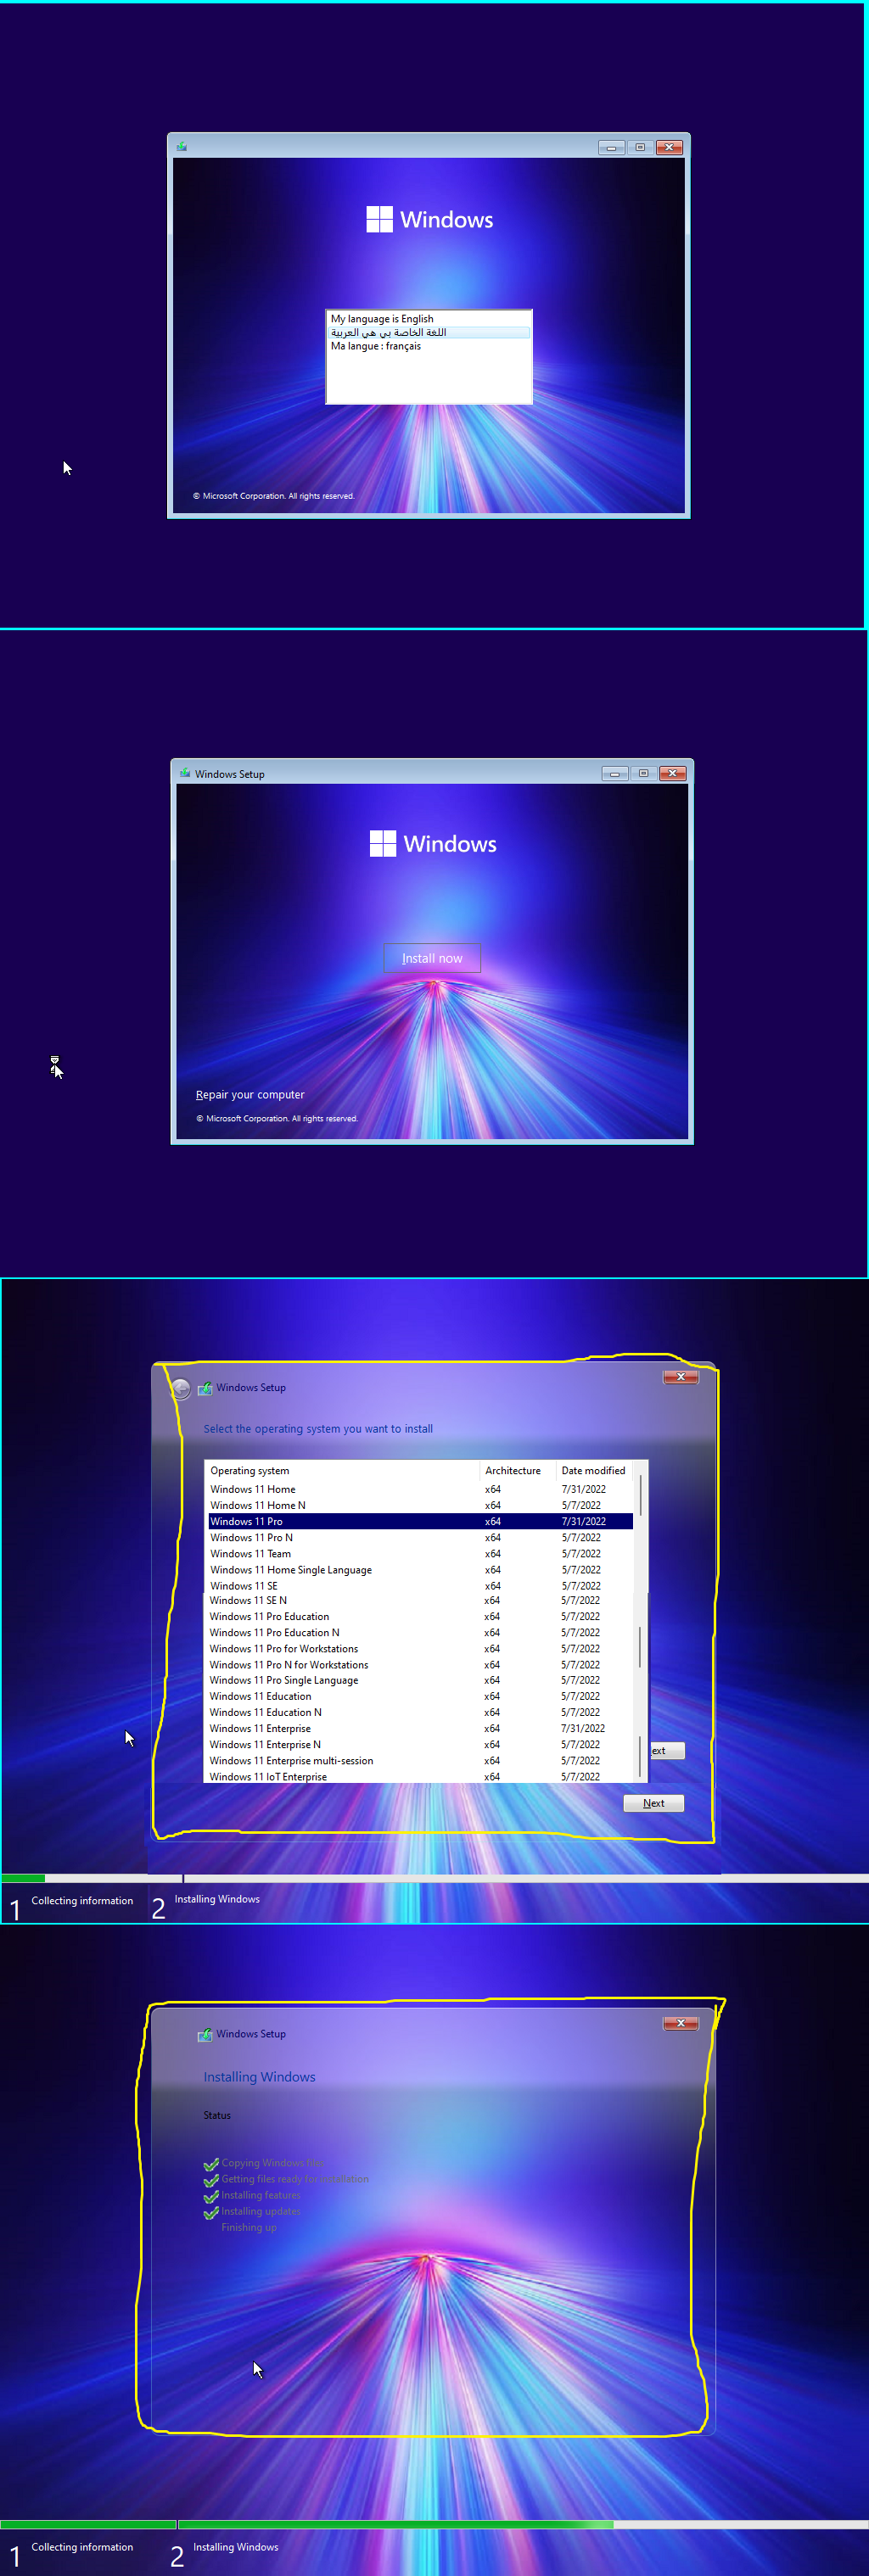Choose the Windows 11 Enterprise edition
This screenshot has width=869, height=2576.
click(420, 1729)
